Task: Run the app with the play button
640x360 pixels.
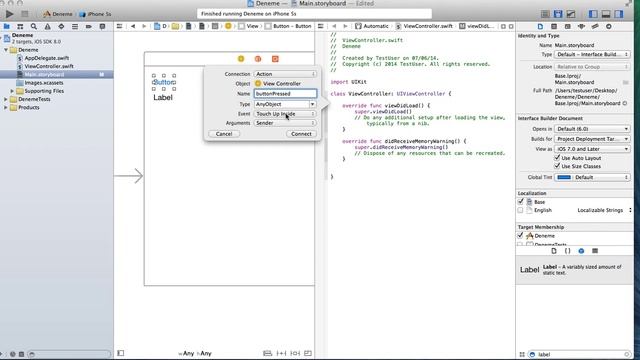Action: coord(9,14)
